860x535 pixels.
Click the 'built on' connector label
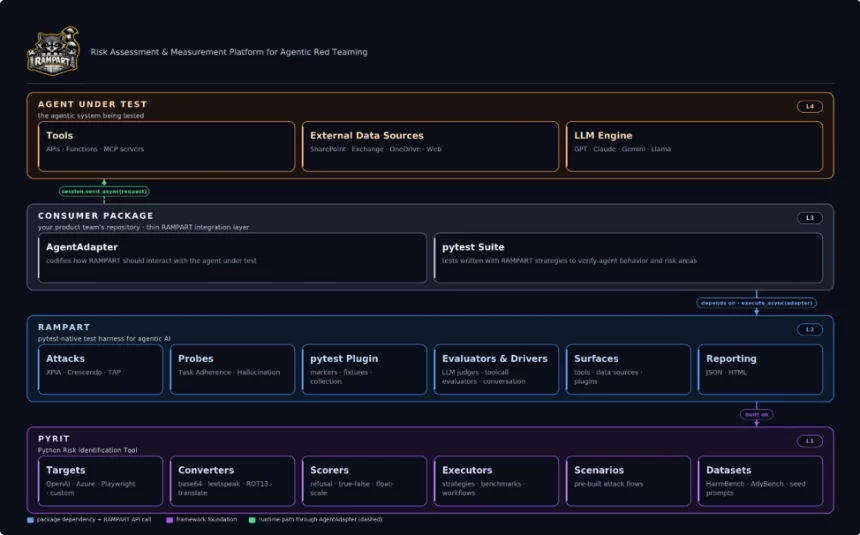(756, 414)
